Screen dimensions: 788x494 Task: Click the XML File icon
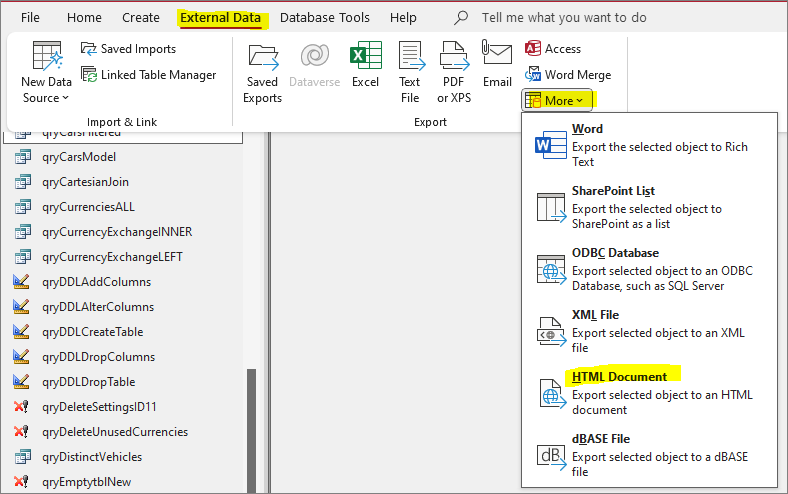point(551,332)
